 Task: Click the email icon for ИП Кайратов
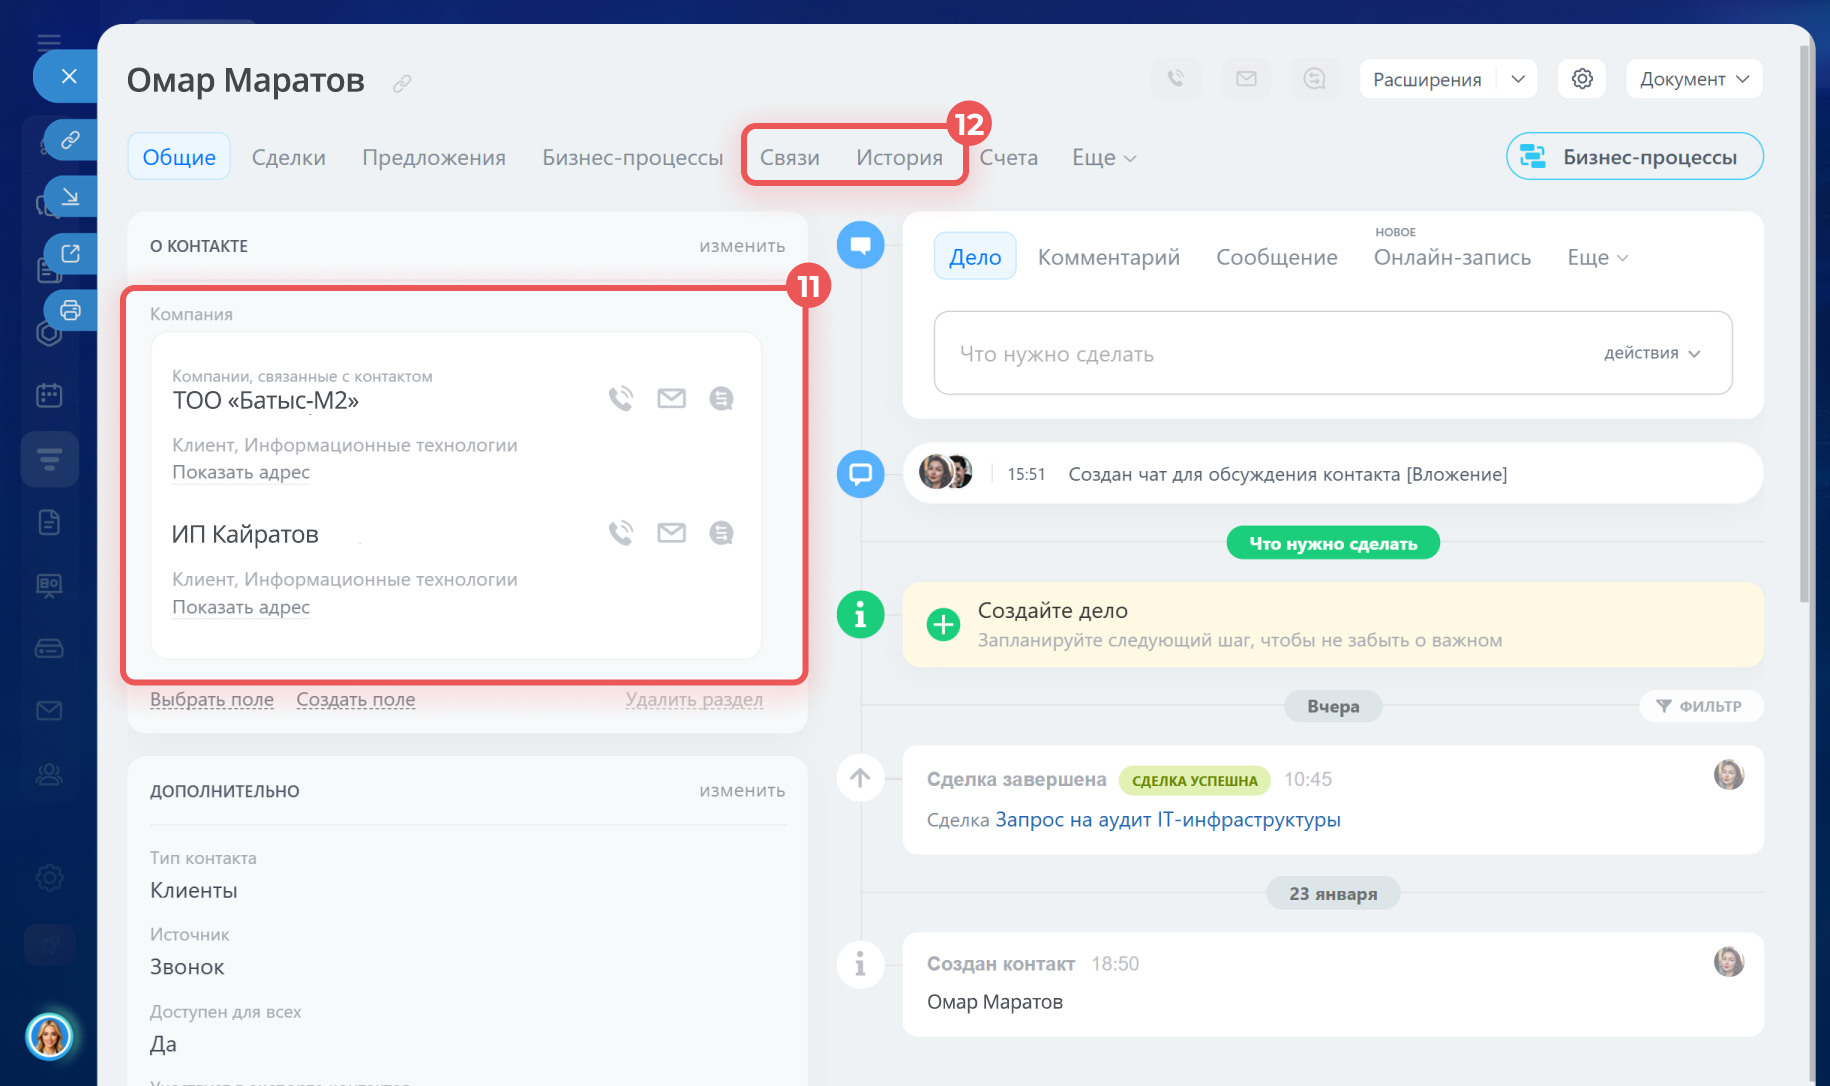click(x=671, y=533)
